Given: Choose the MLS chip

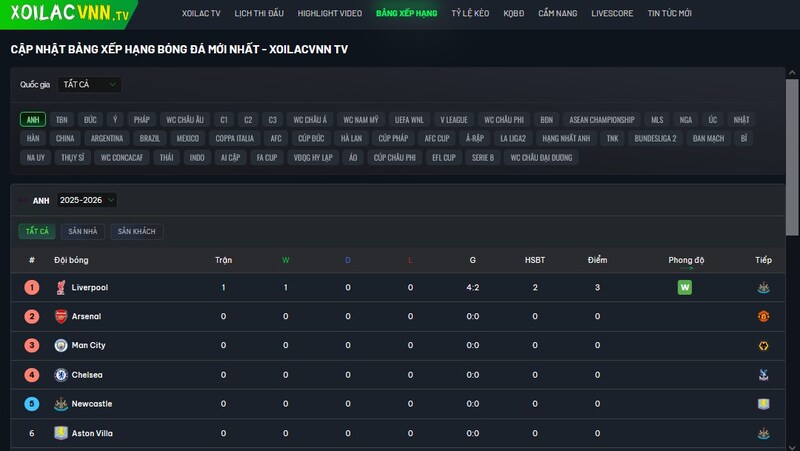Looking at the screenshot, I should click(x=657, y=119).
